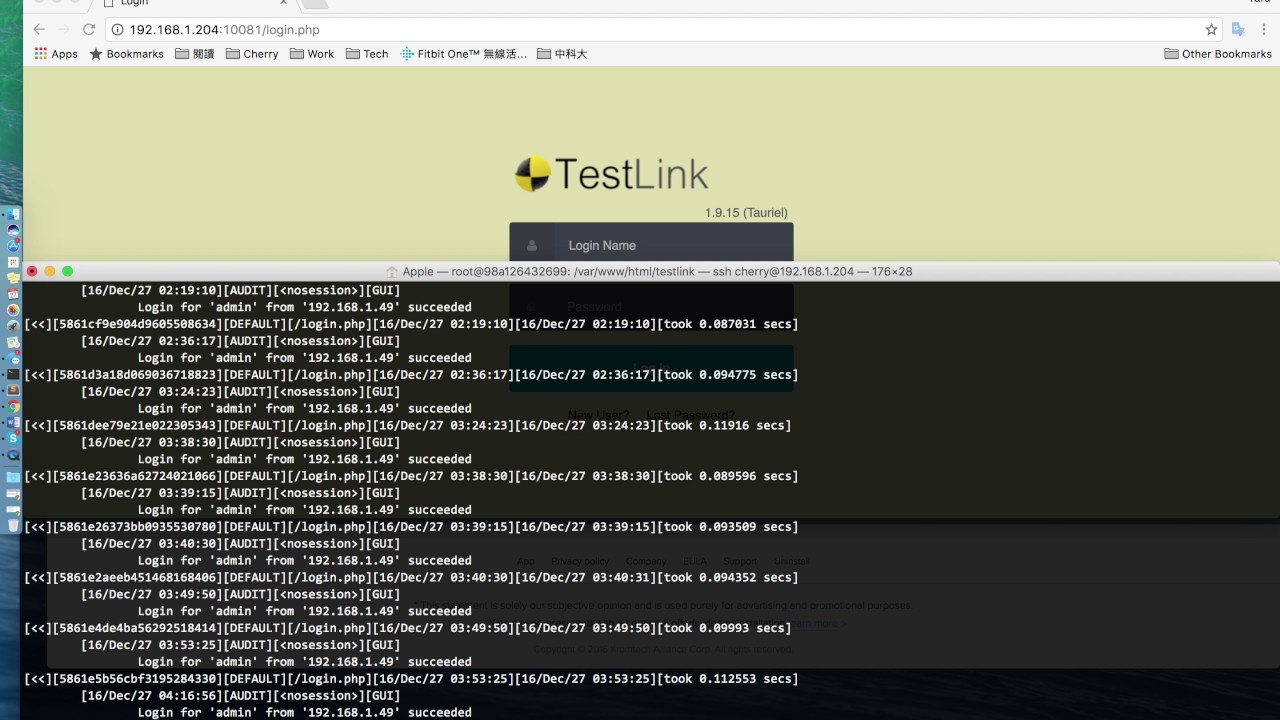Screen dimensions: 1280x720
Task: Open Skype from the Dock
Action: (13, 438)
